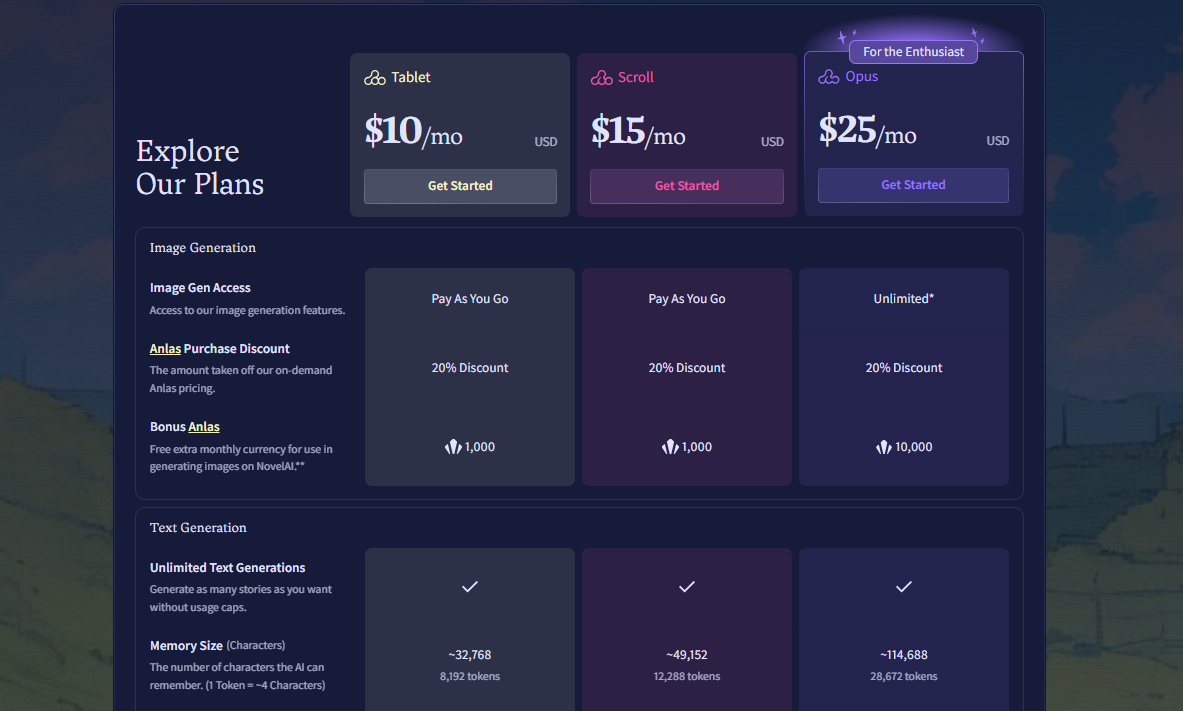This screenshot has width=1183, height=711.
Task: Click the Anlas icon next to Tablet 1,000
Action: pyautogui.click(x=453, y=447)
